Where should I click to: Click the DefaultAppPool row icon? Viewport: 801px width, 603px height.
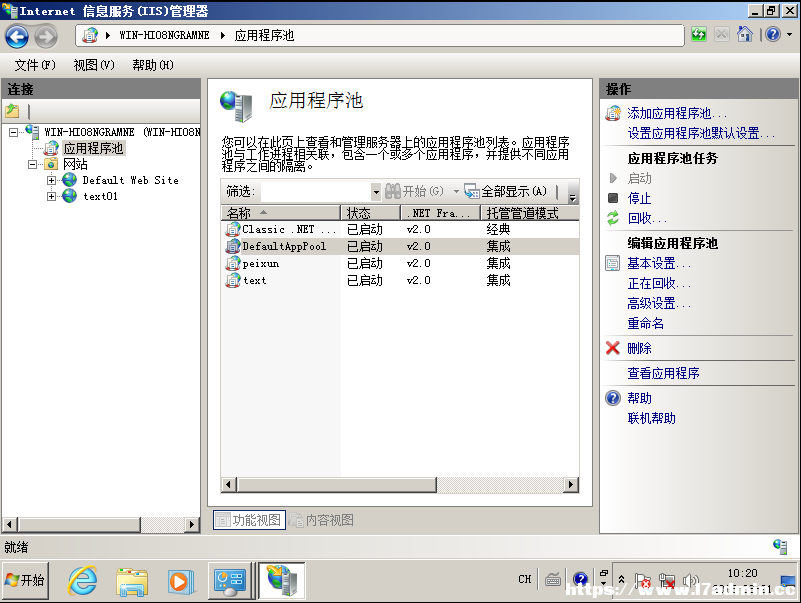[233, 246]
